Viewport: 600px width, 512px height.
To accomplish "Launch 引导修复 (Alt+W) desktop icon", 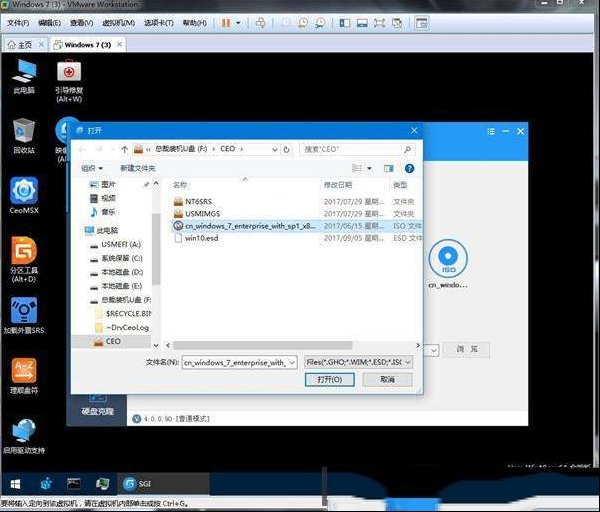I will click(x=69, y=81).
